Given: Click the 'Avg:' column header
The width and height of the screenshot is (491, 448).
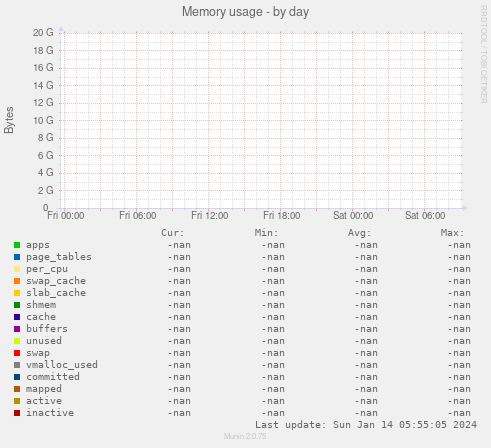Looking at the screenshot, I should (x=359, y=233).
